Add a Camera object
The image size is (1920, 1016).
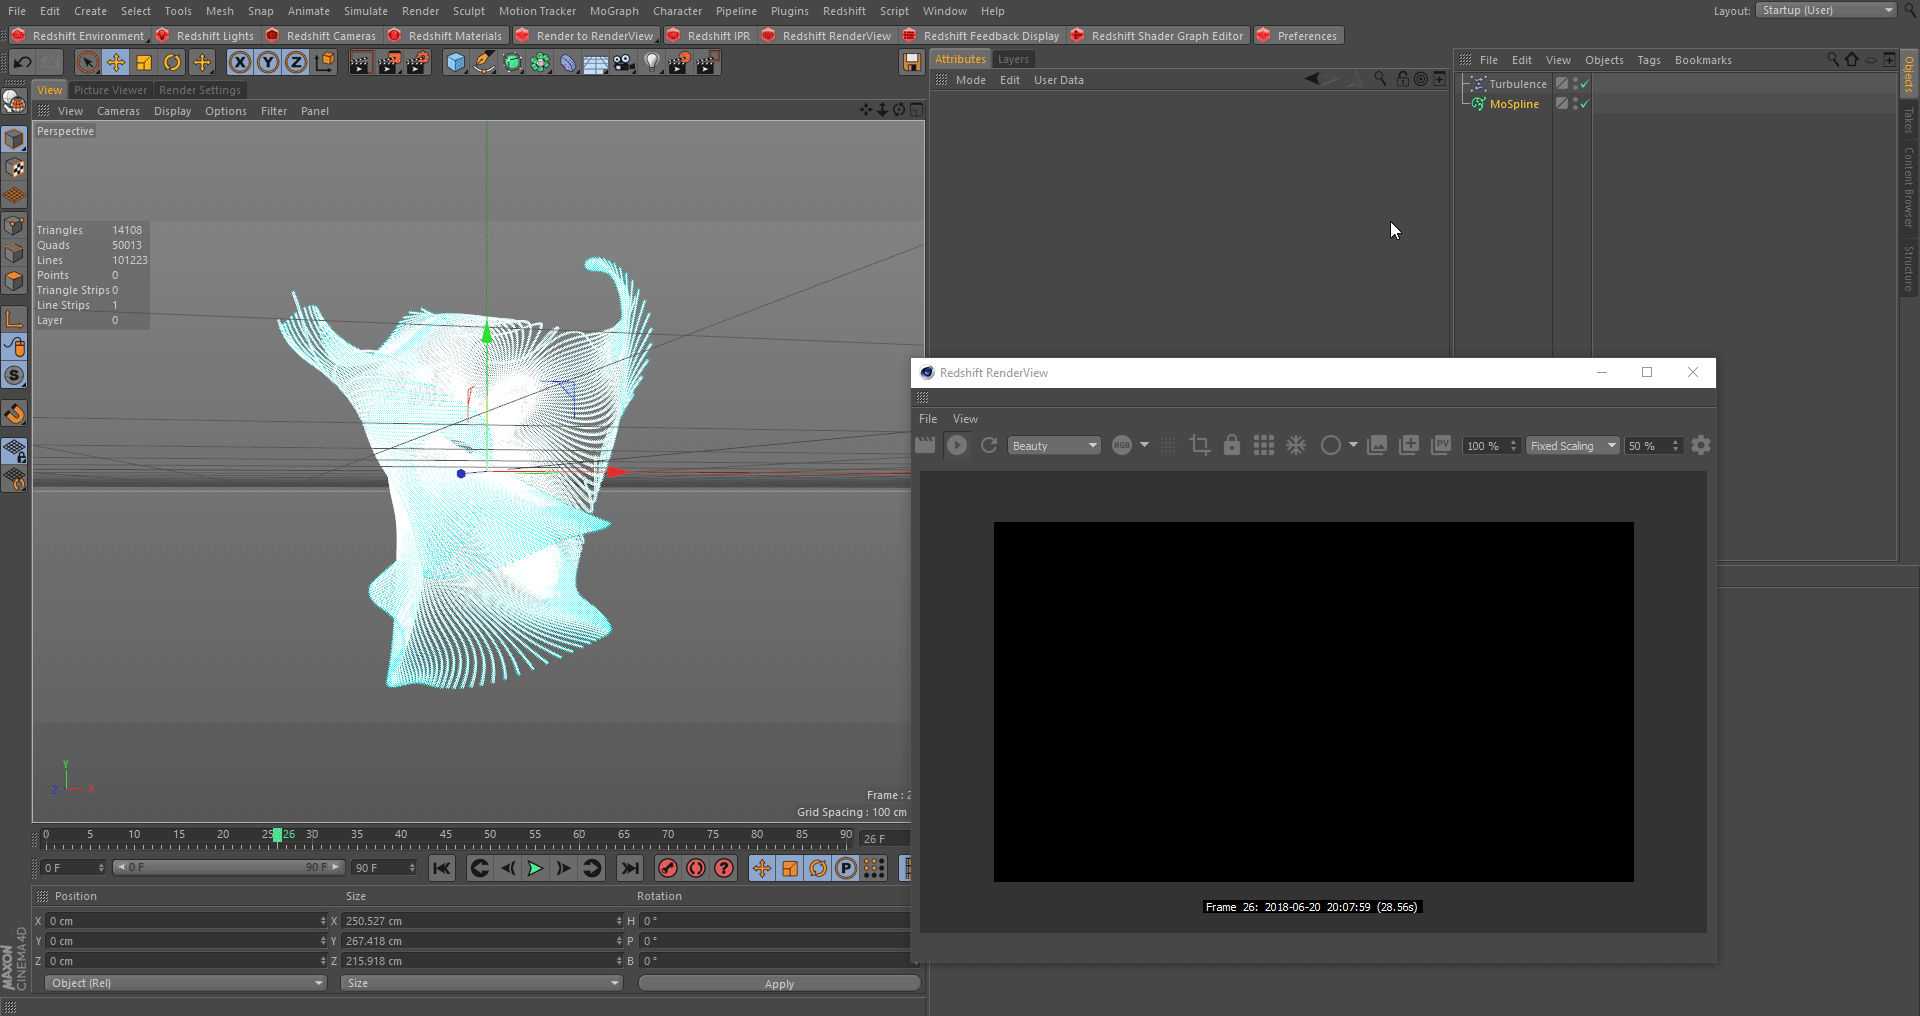coord(624,63)
